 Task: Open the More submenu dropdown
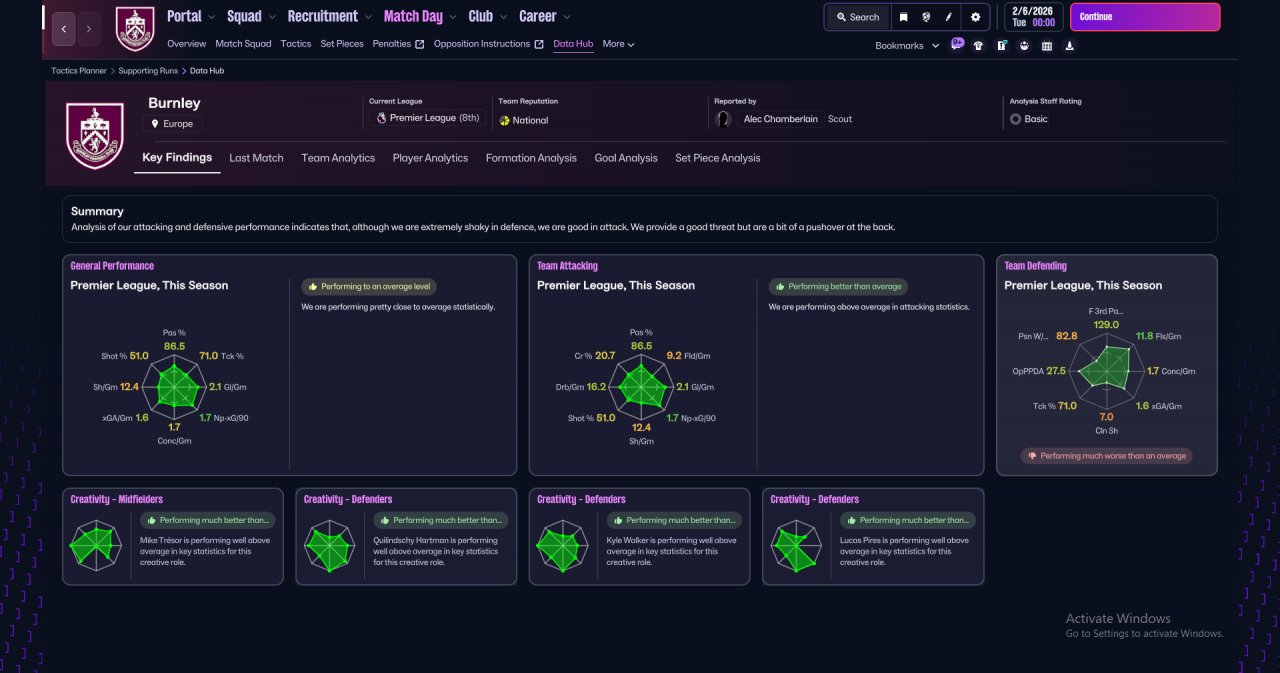point(618,44)
